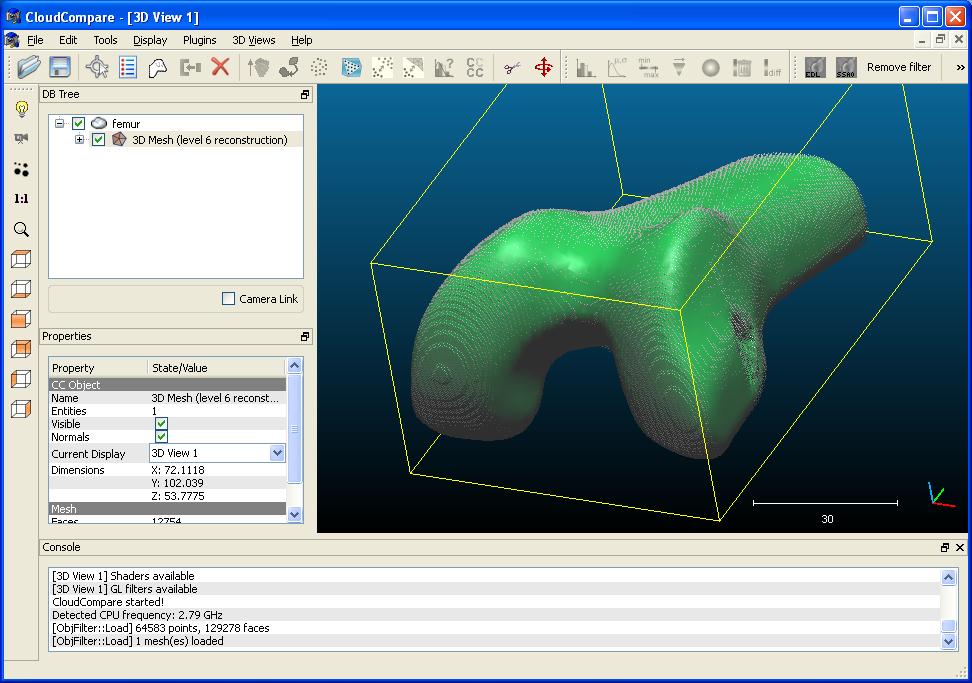Click the cloud-to-cloud distance icon
972x683 pixels.
(x=382, y=67)
